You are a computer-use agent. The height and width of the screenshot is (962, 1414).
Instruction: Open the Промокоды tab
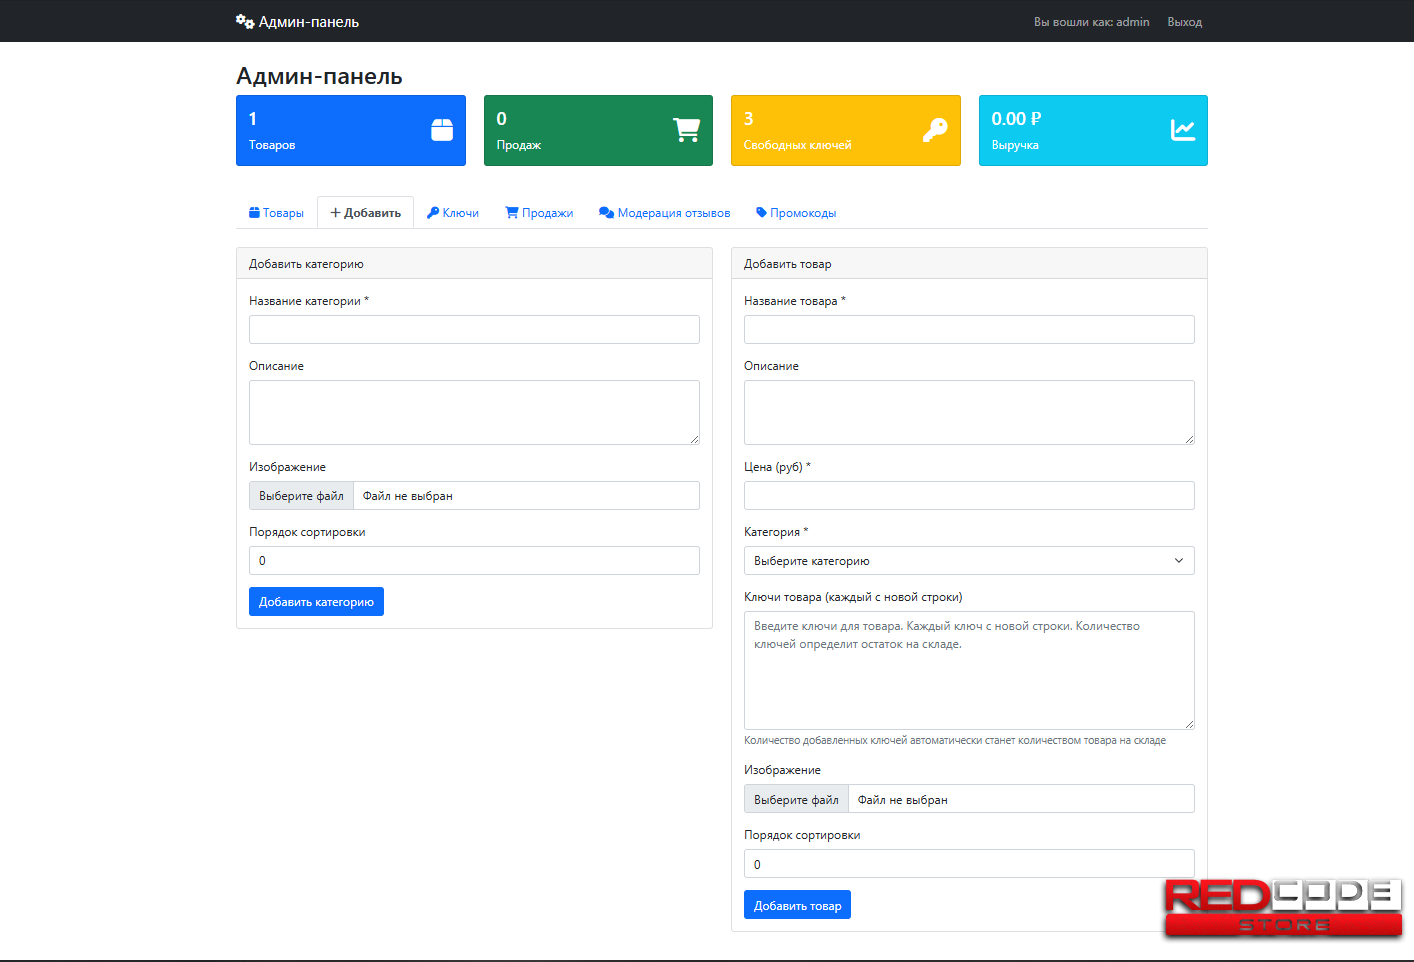point(796,213)
